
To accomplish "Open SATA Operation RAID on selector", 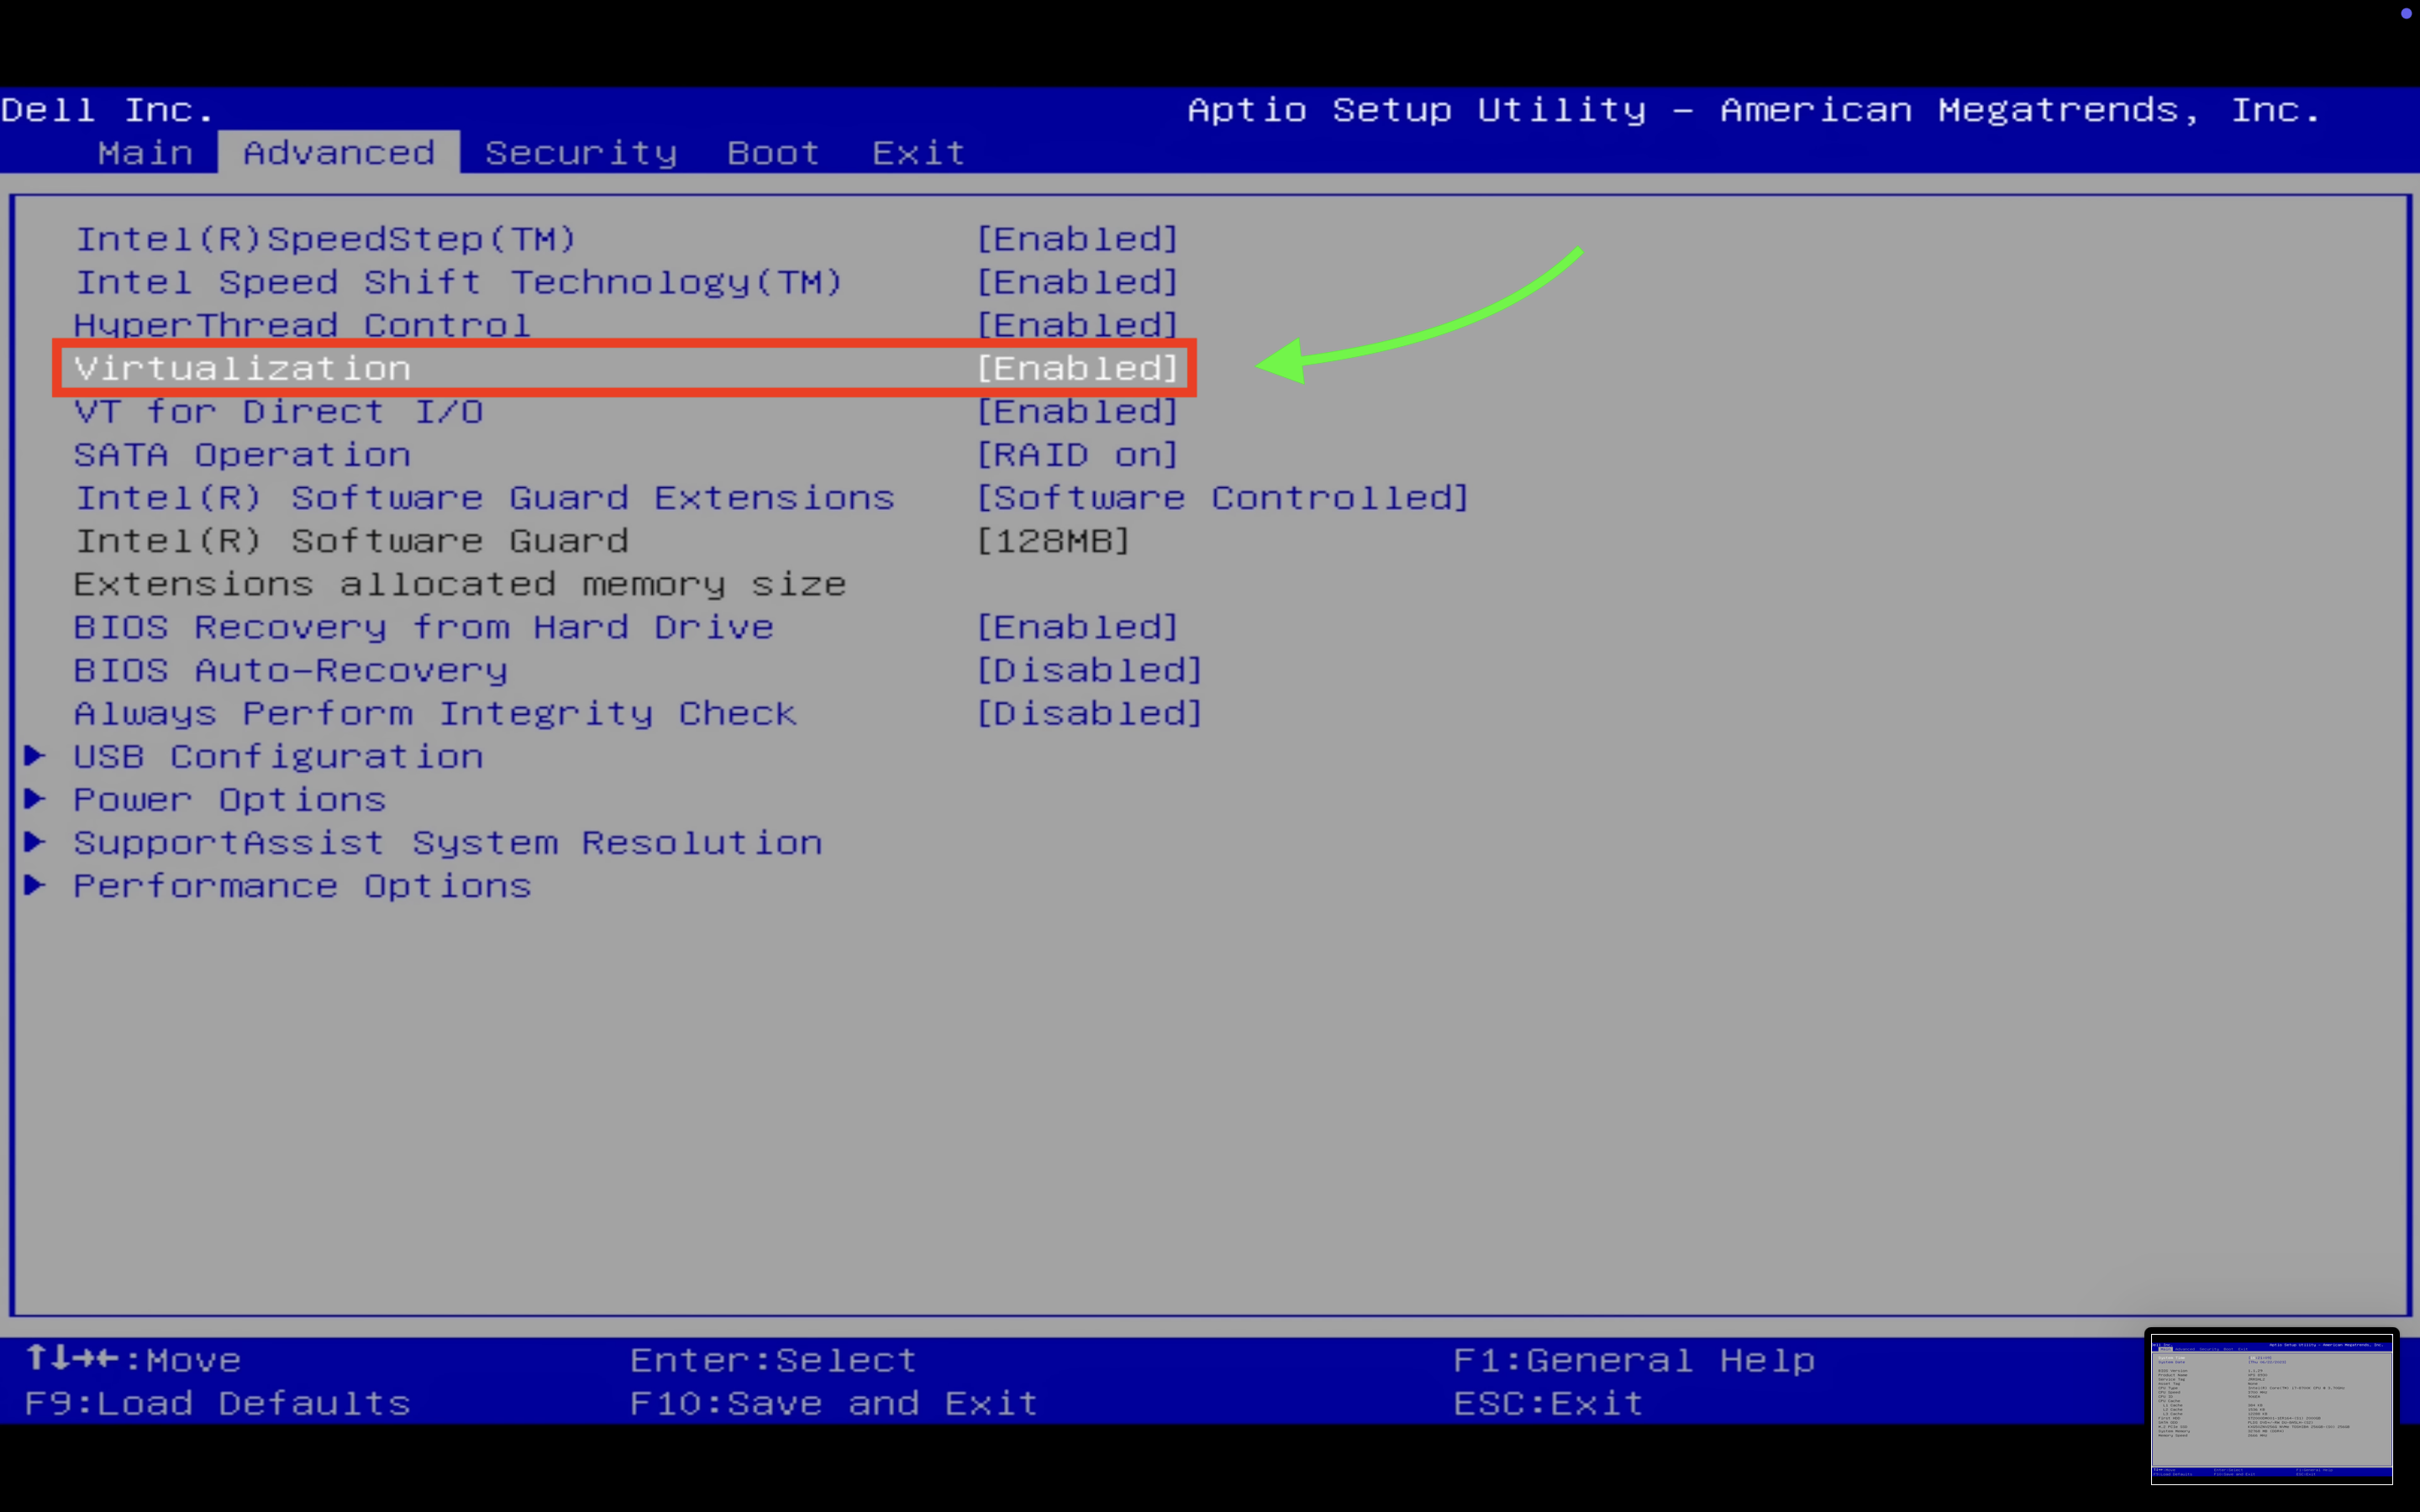I will (x=1077, y=455).
